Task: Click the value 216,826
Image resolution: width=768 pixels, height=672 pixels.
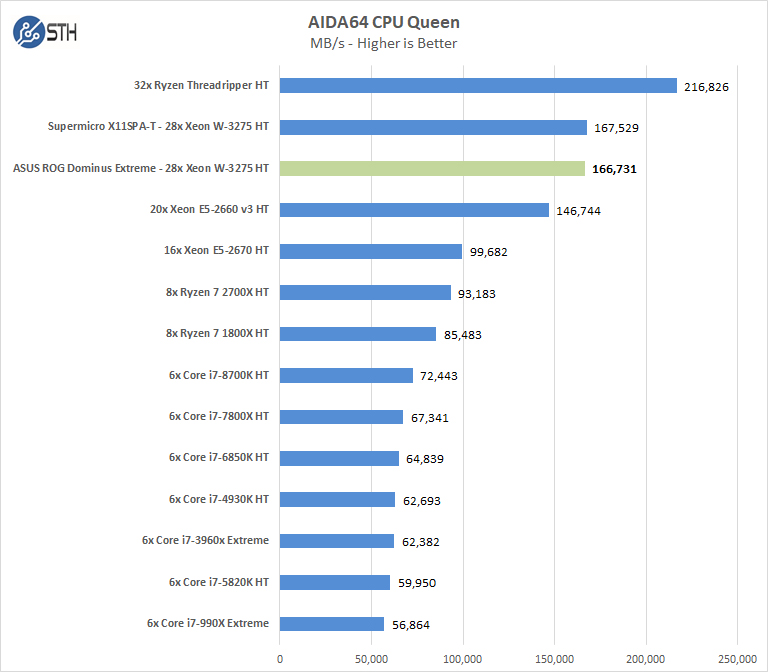Action: (x=706, y=87)
